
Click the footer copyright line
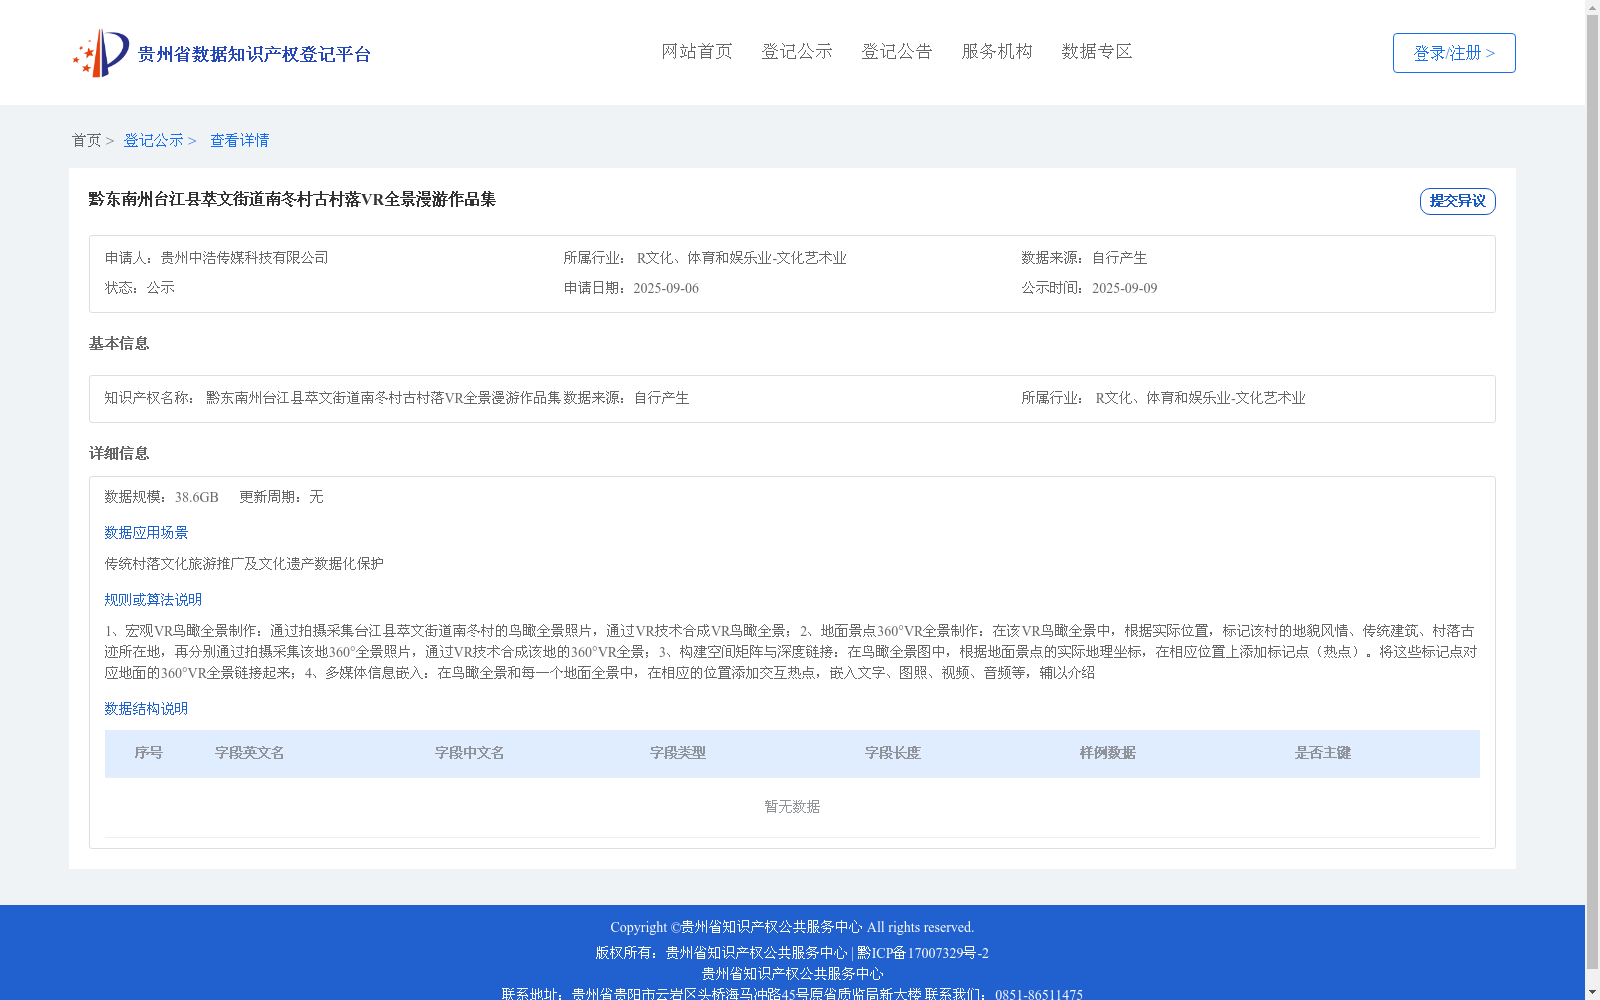[x=792, y=928]
